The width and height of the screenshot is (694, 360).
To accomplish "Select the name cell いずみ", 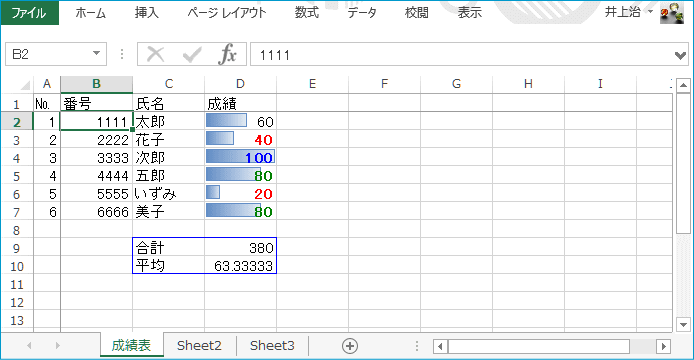I will (169, 194).
